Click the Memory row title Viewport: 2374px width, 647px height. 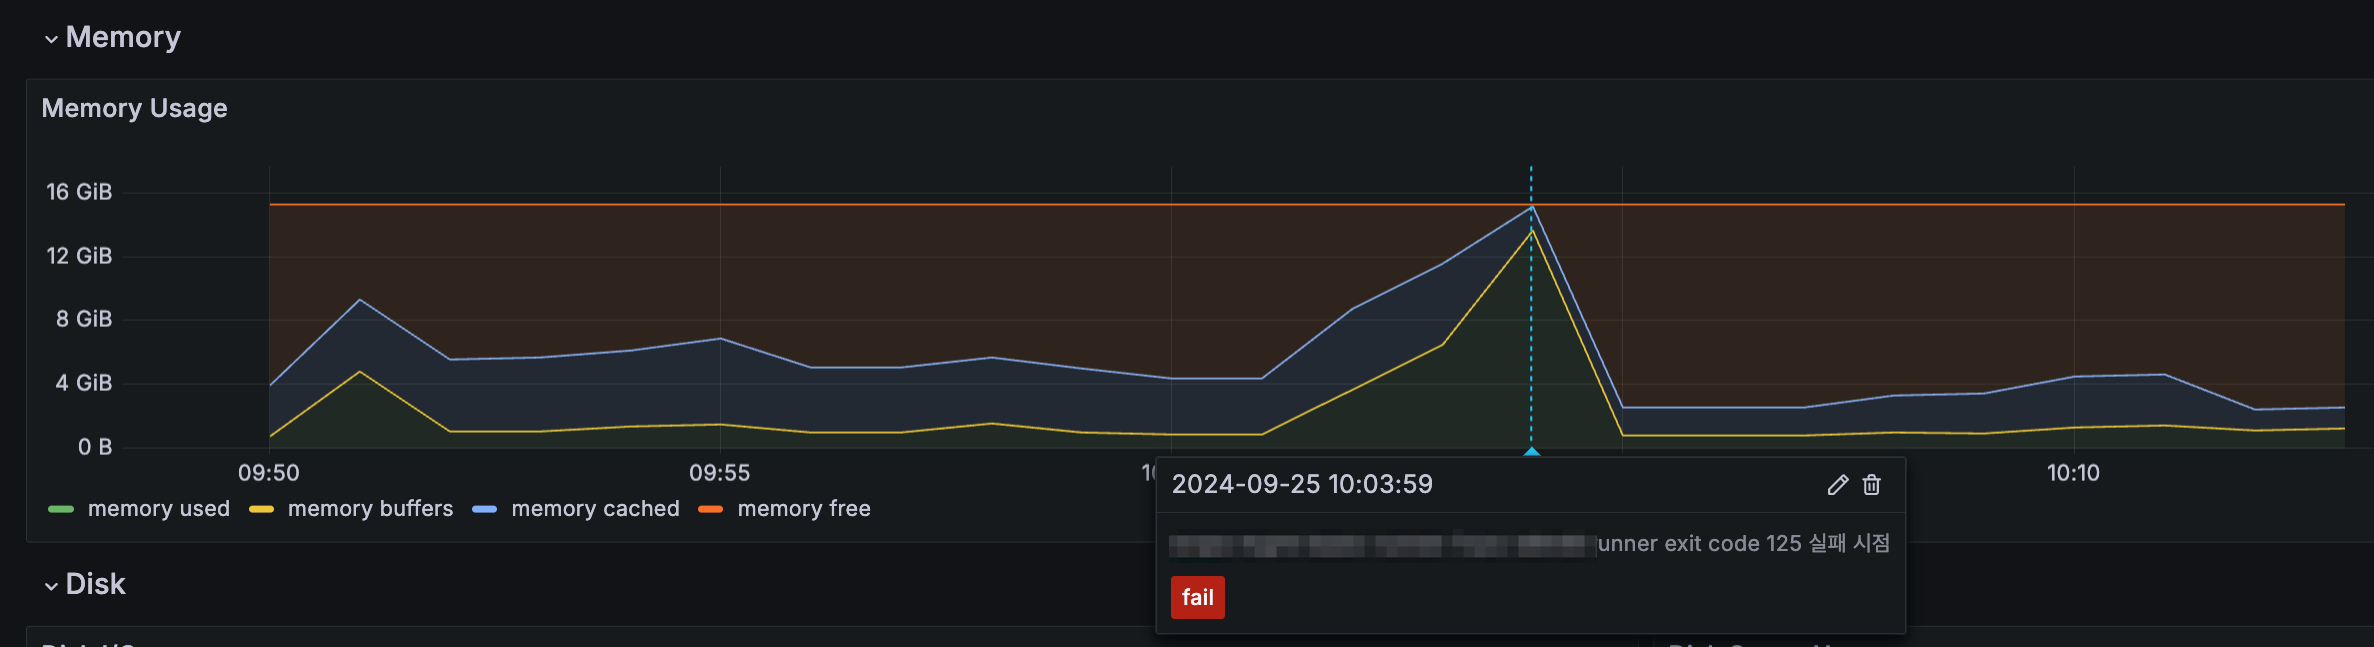[123, 38]
